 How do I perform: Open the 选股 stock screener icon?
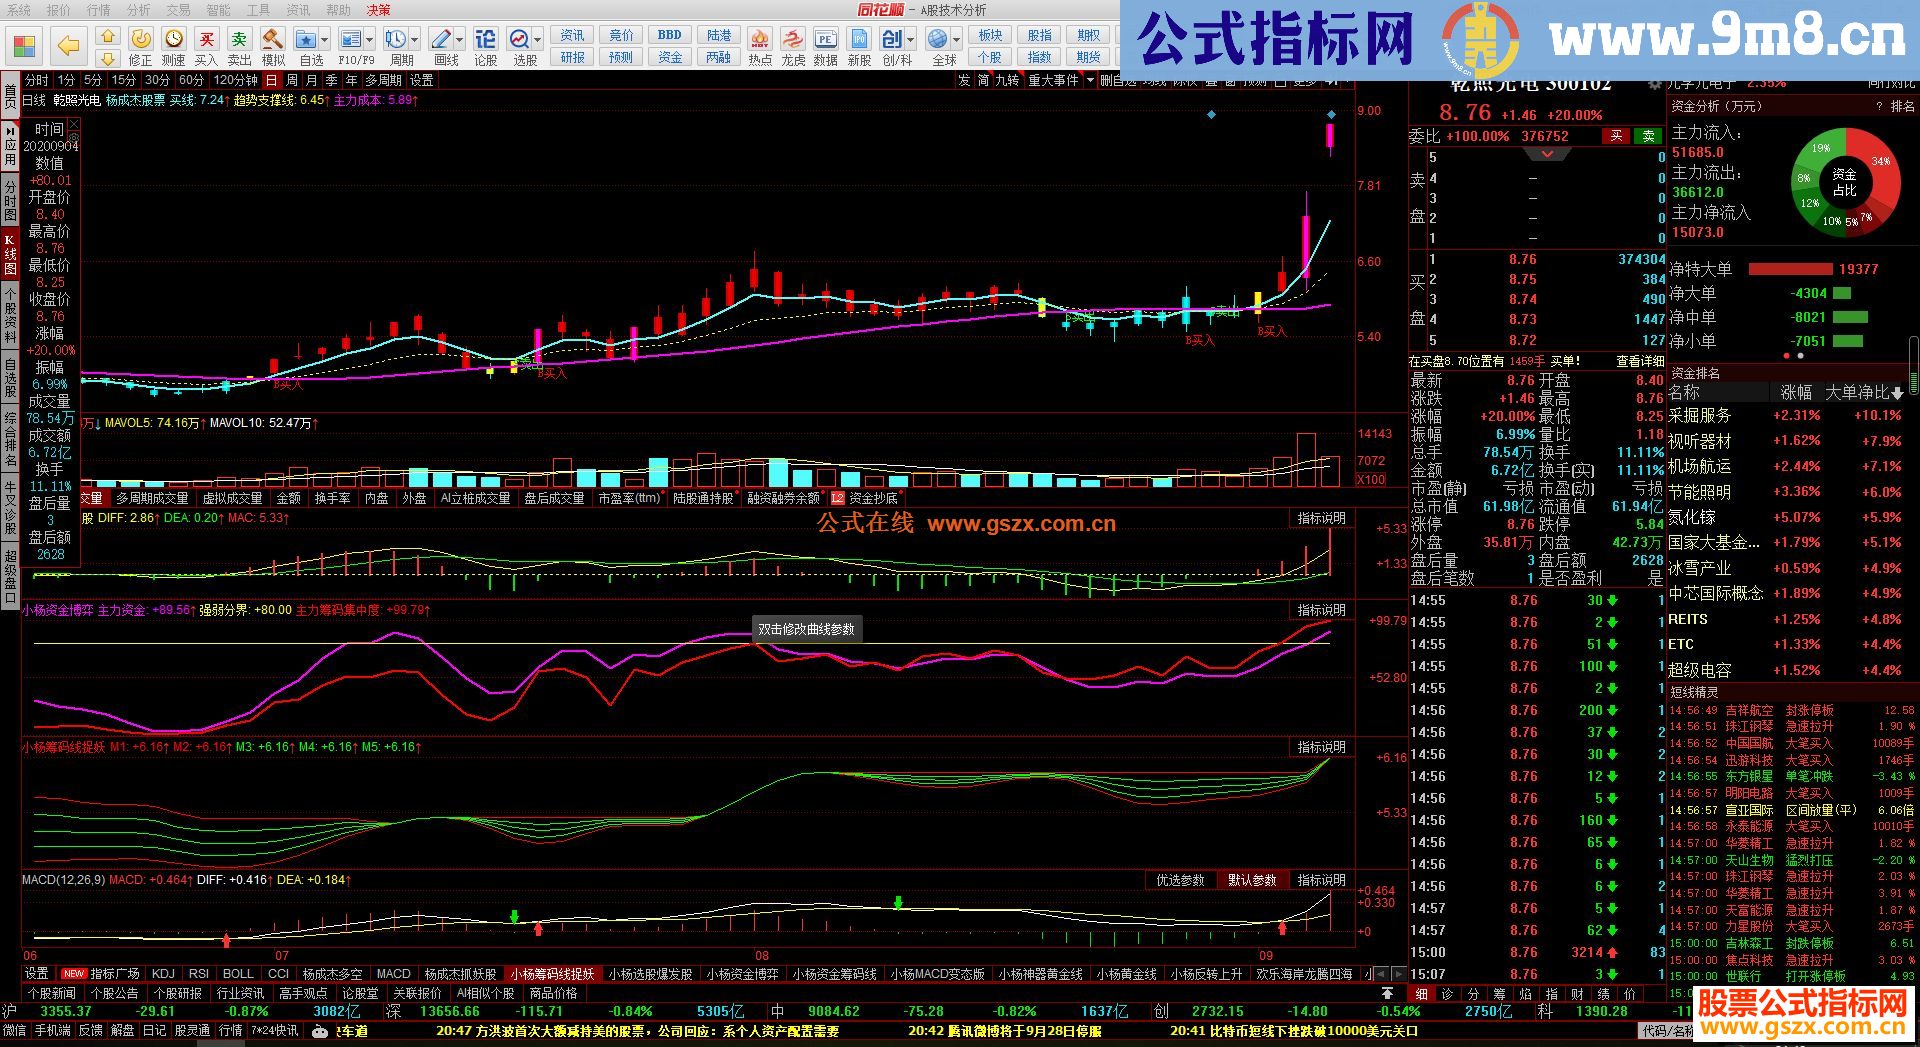click(518, 39)
